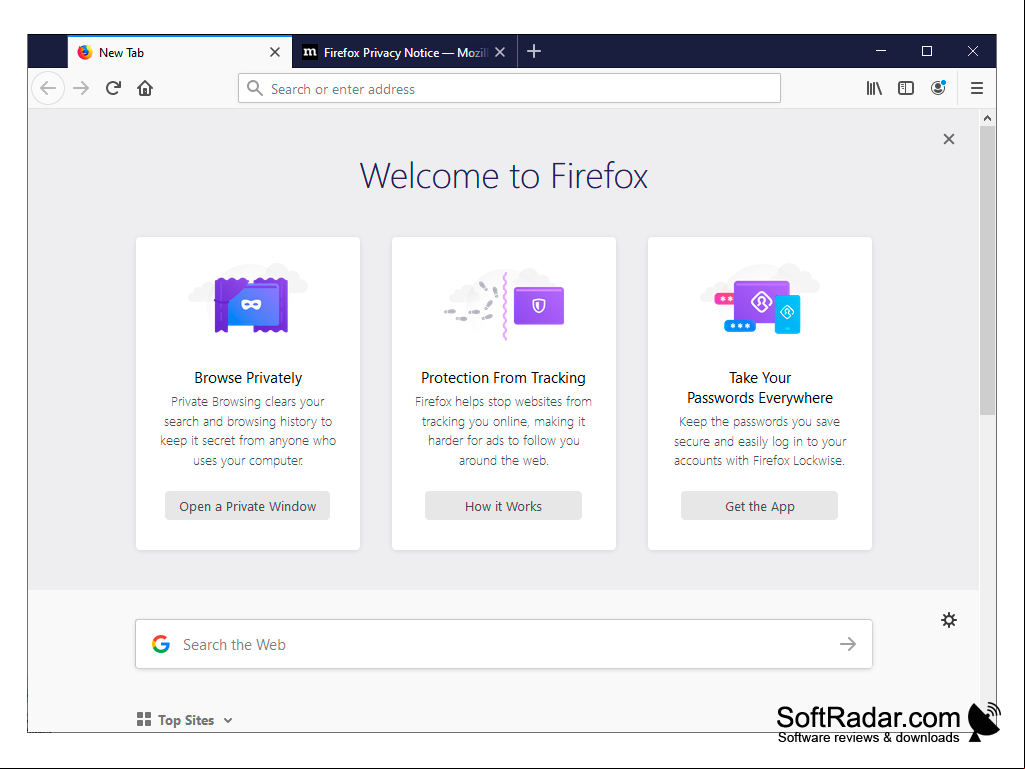Click the Google logo in search box

[161, 644]
